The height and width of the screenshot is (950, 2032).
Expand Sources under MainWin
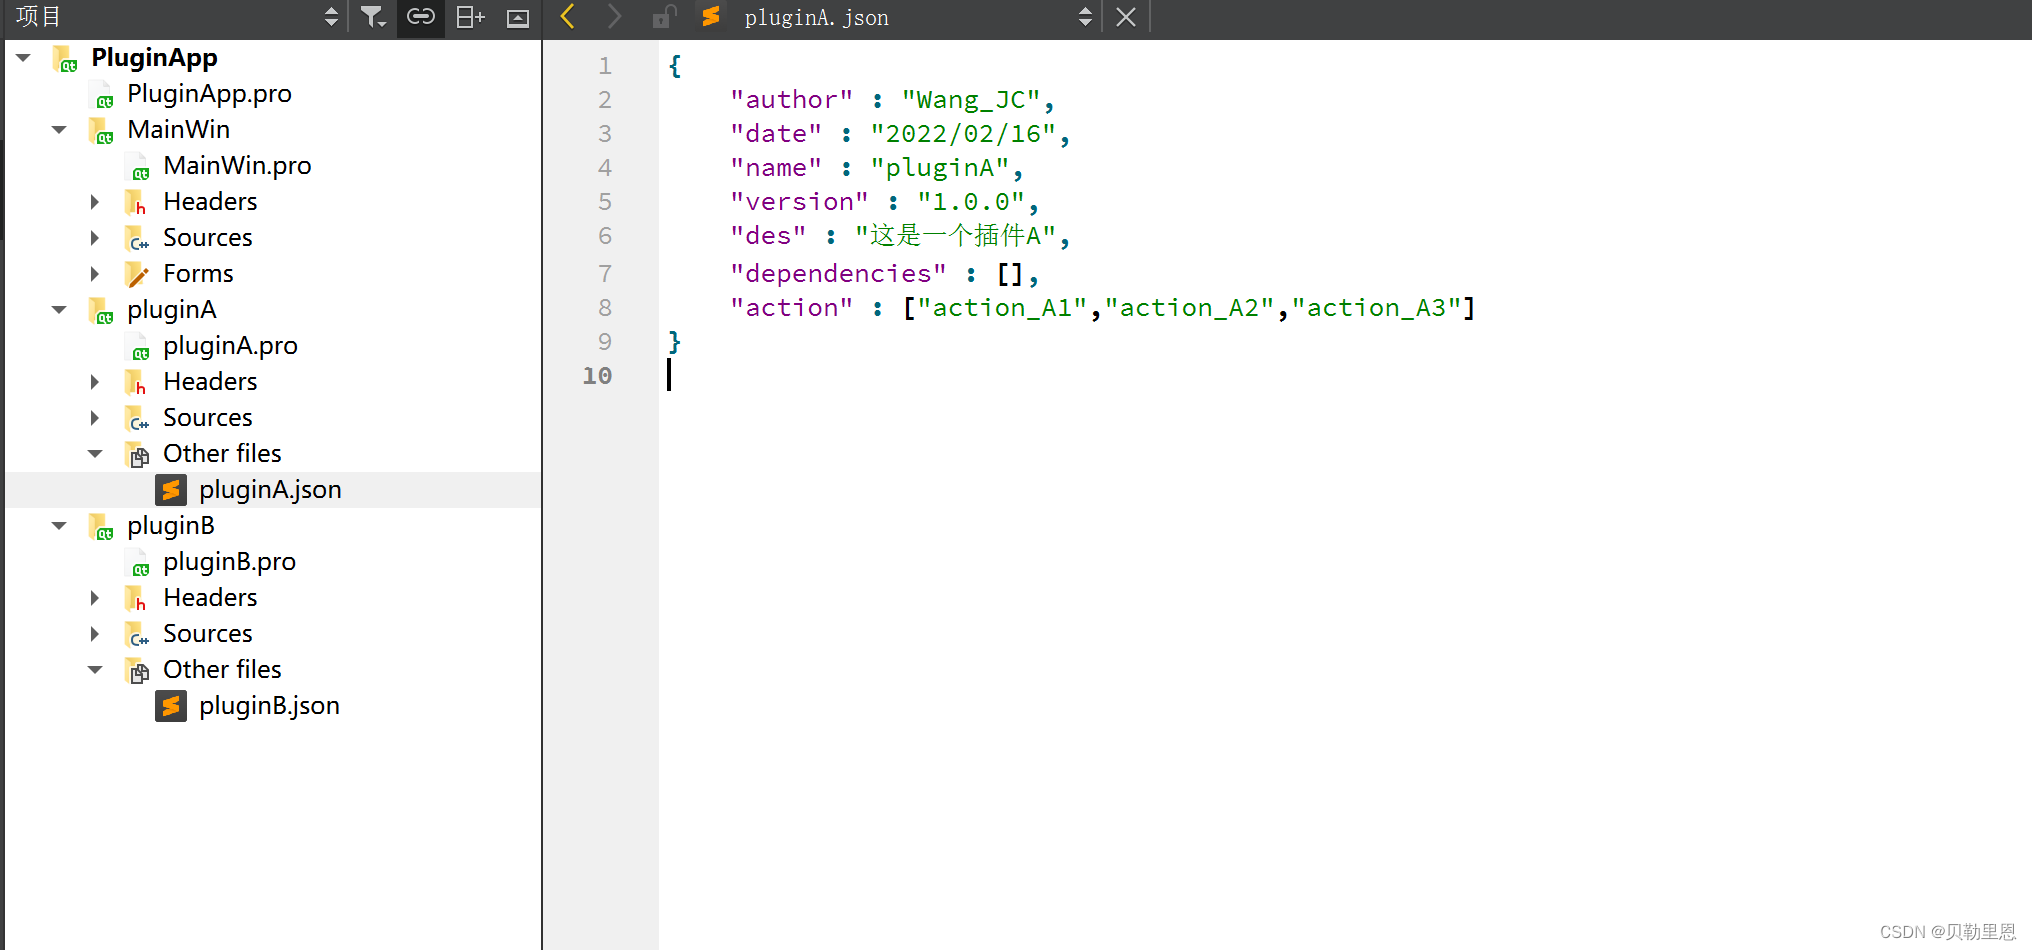(95, 238)
